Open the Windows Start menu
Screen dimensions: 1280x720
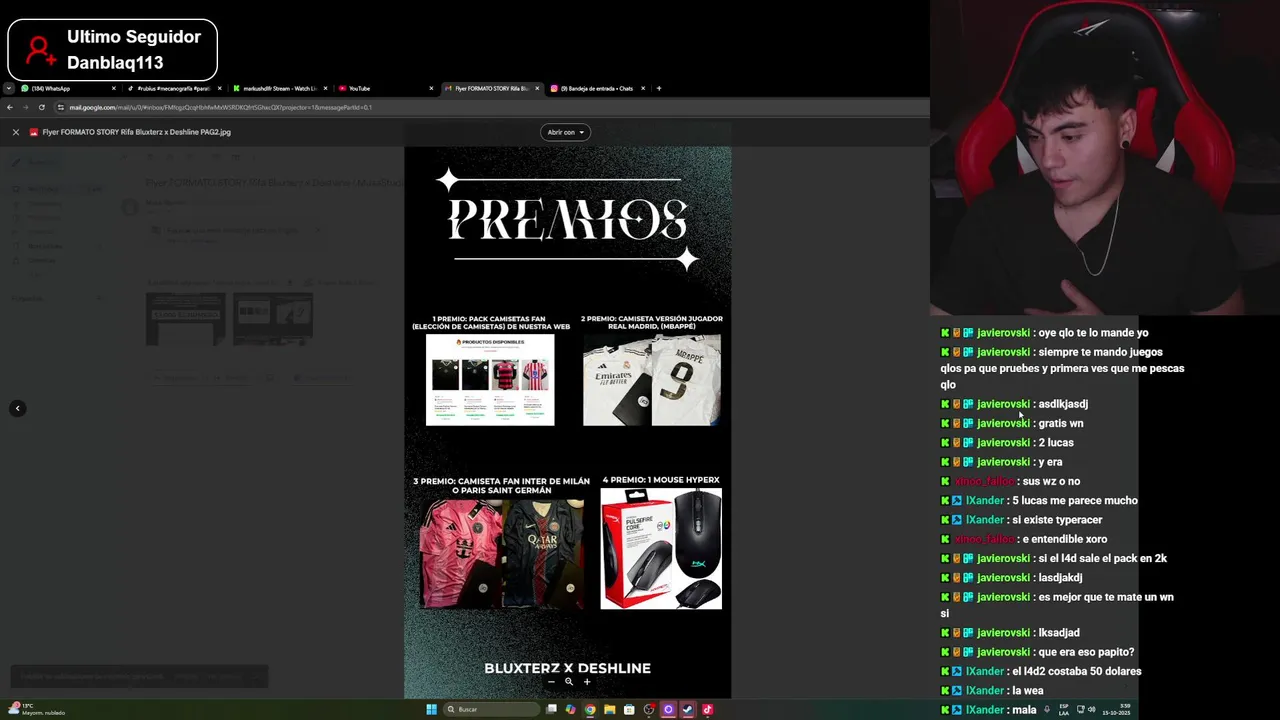[431, 709]
